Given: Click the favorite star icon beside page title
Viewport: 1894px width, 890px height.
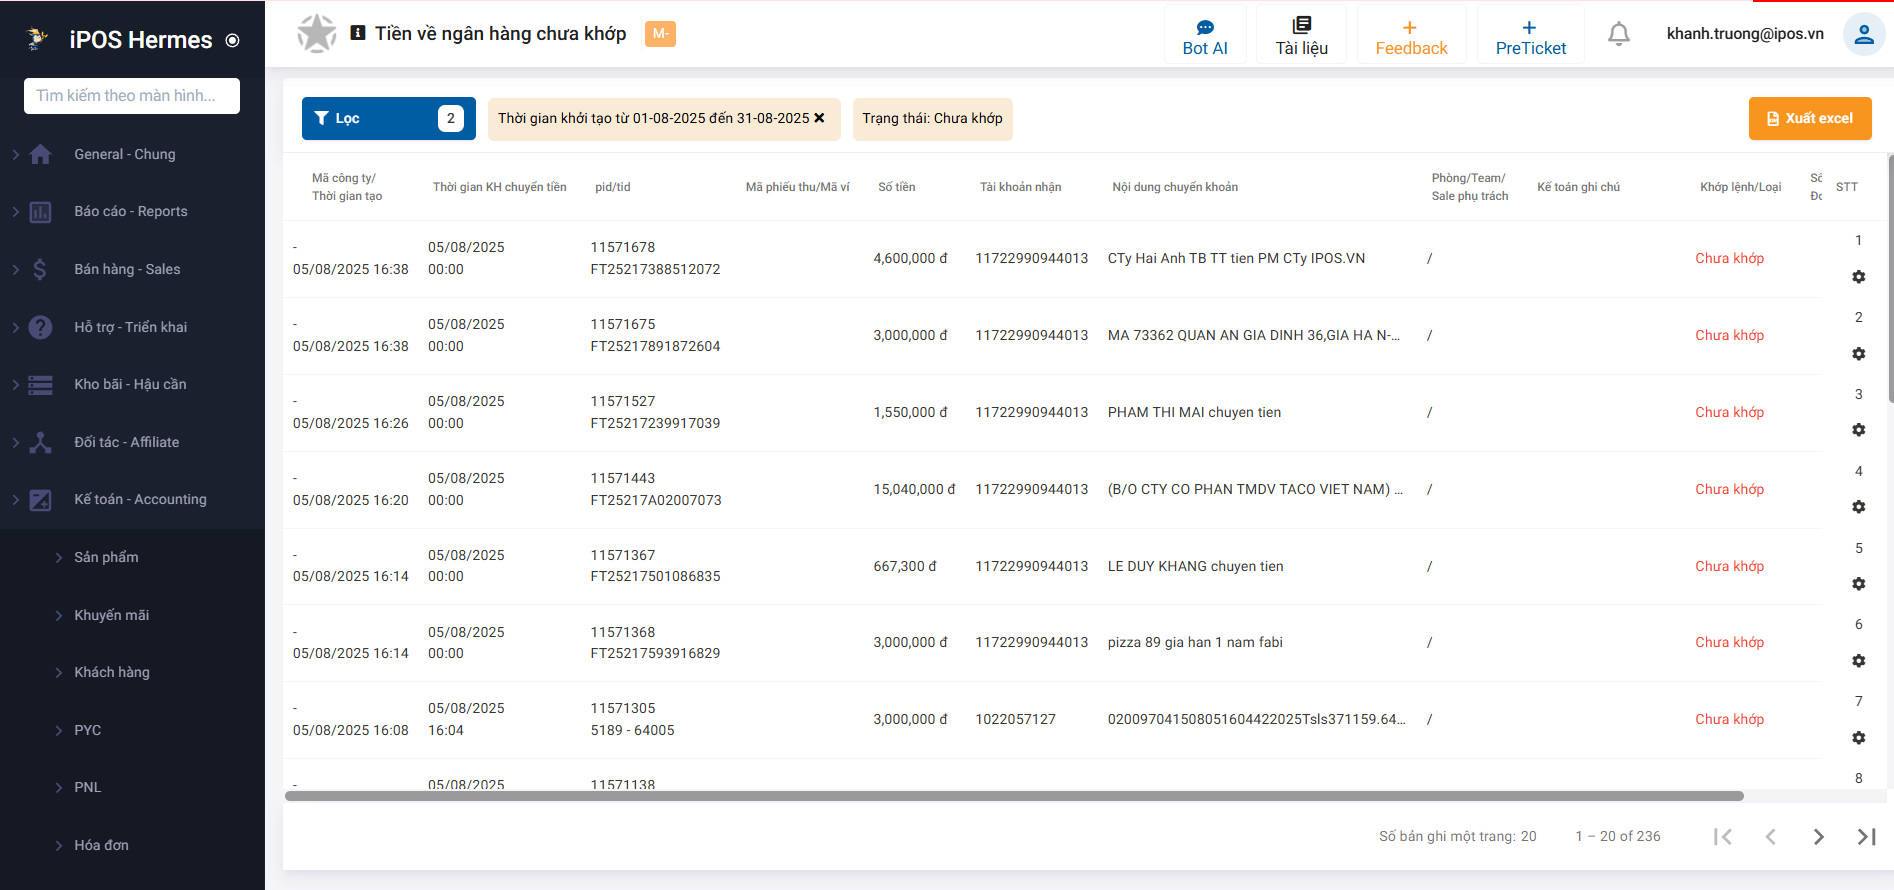Looking at the screenshot, I should pyautogui.click(x=316, y=34).
